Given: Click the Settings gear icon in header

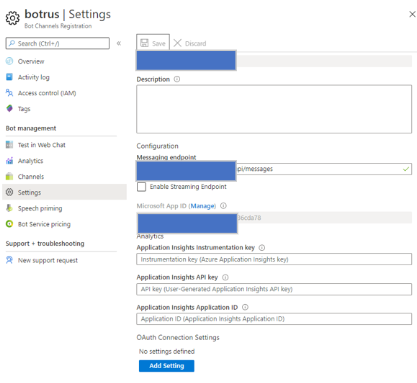Looking at the screenshot, I should [13, 18].
